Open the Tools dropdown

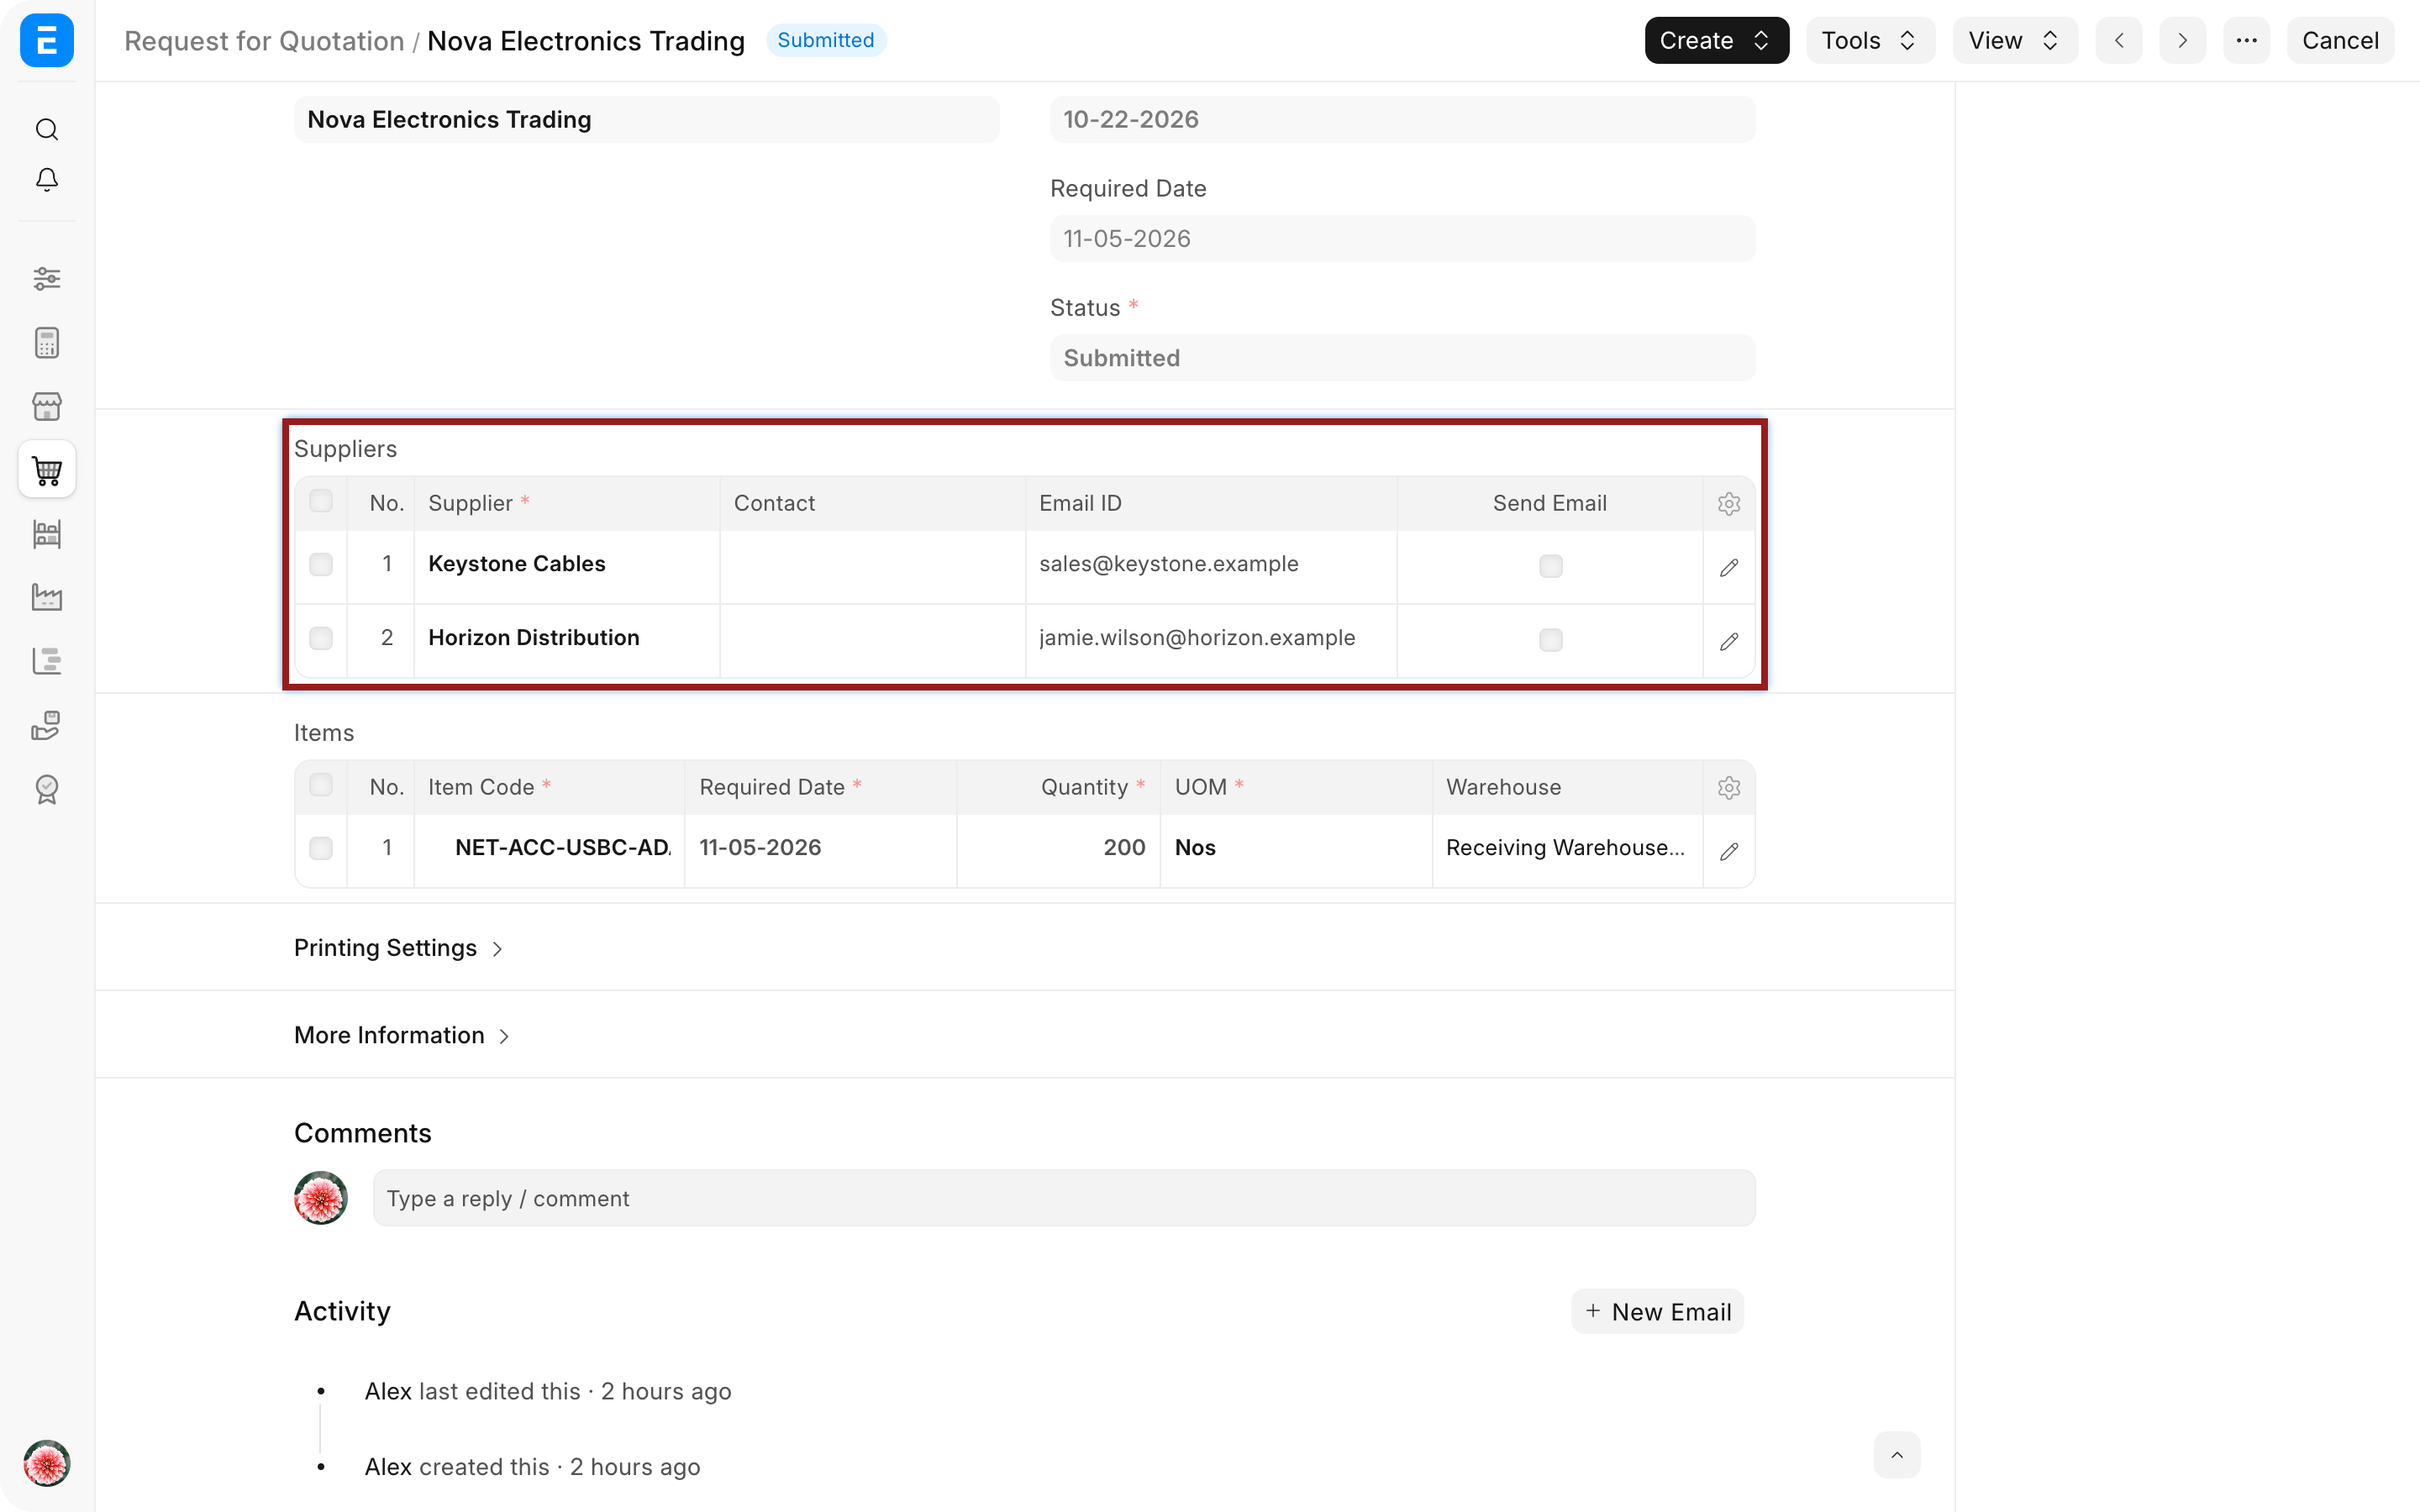[x=1870, y=41]
